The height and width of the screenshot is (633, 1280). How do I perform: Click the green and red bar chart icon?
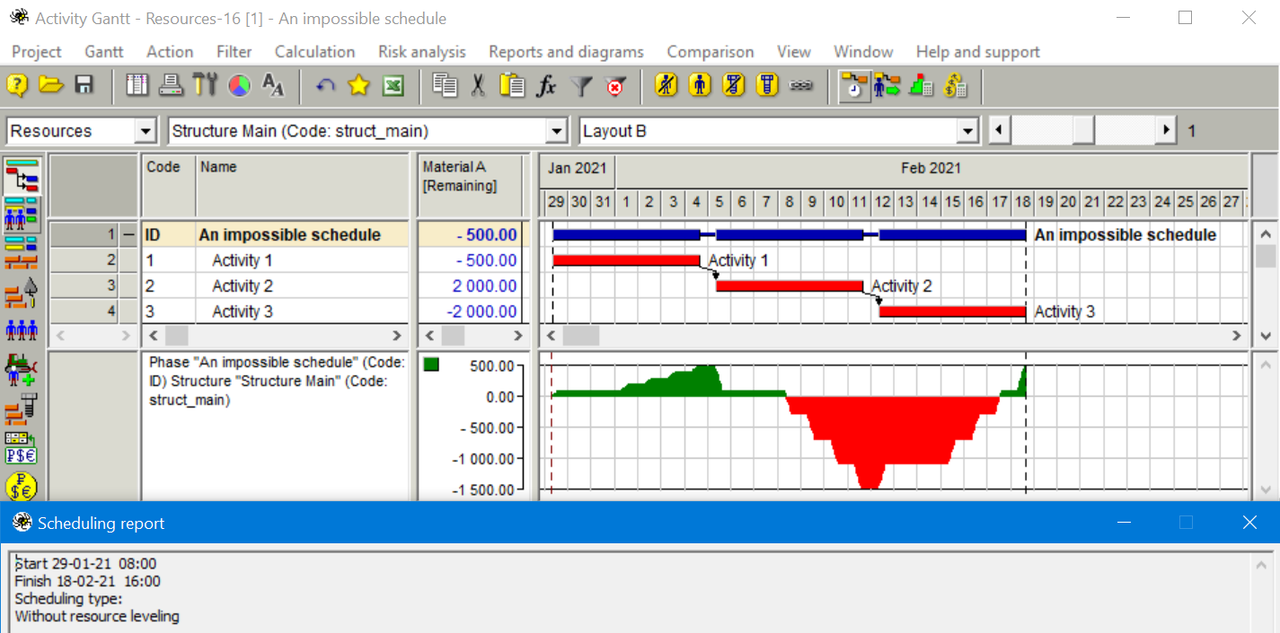point(921,86)
